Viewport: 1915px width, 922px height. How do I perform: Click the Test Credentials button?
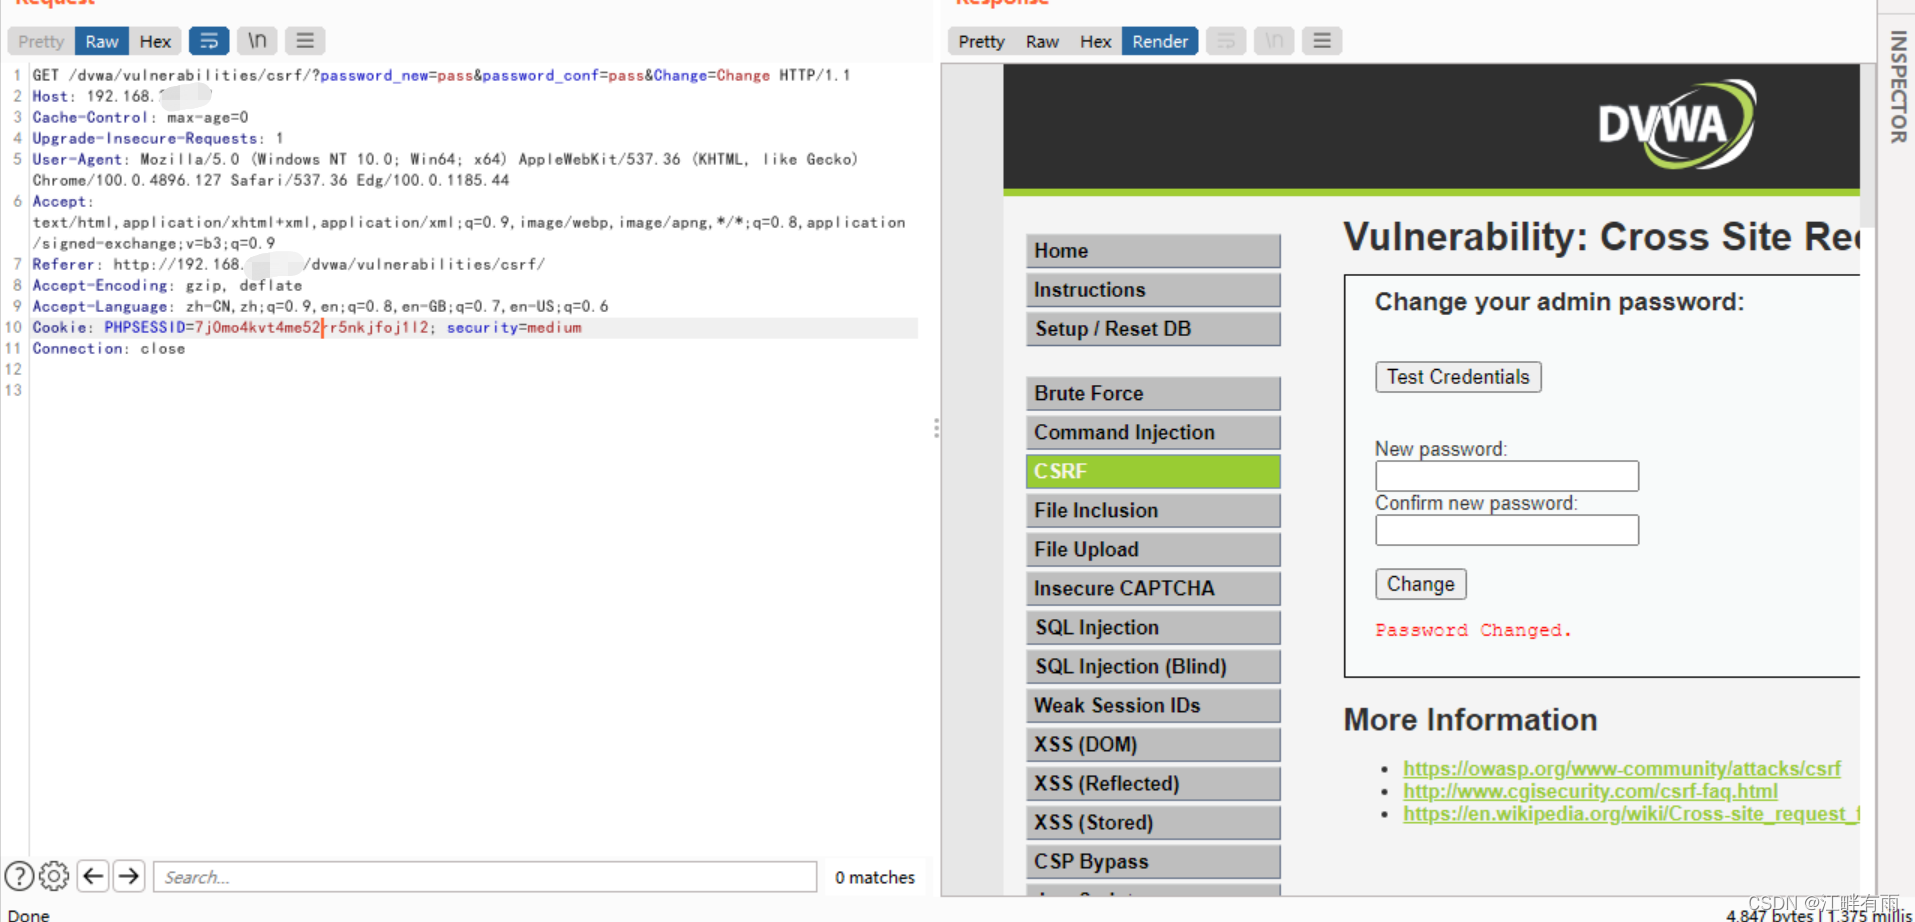click(1458, 377)
